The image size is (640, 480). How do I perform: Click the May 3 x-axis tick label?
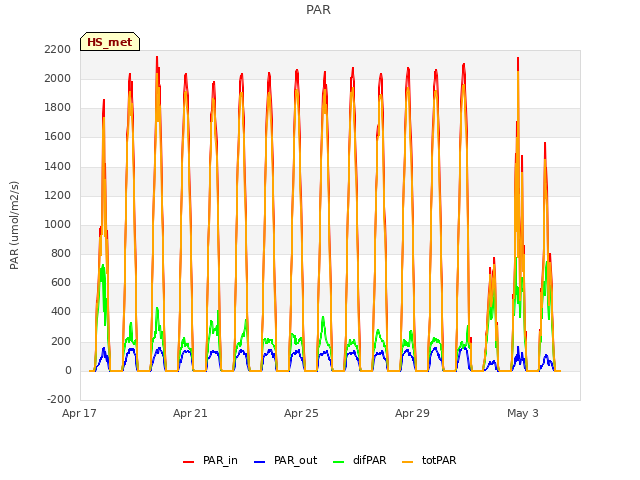click(523, 413)
